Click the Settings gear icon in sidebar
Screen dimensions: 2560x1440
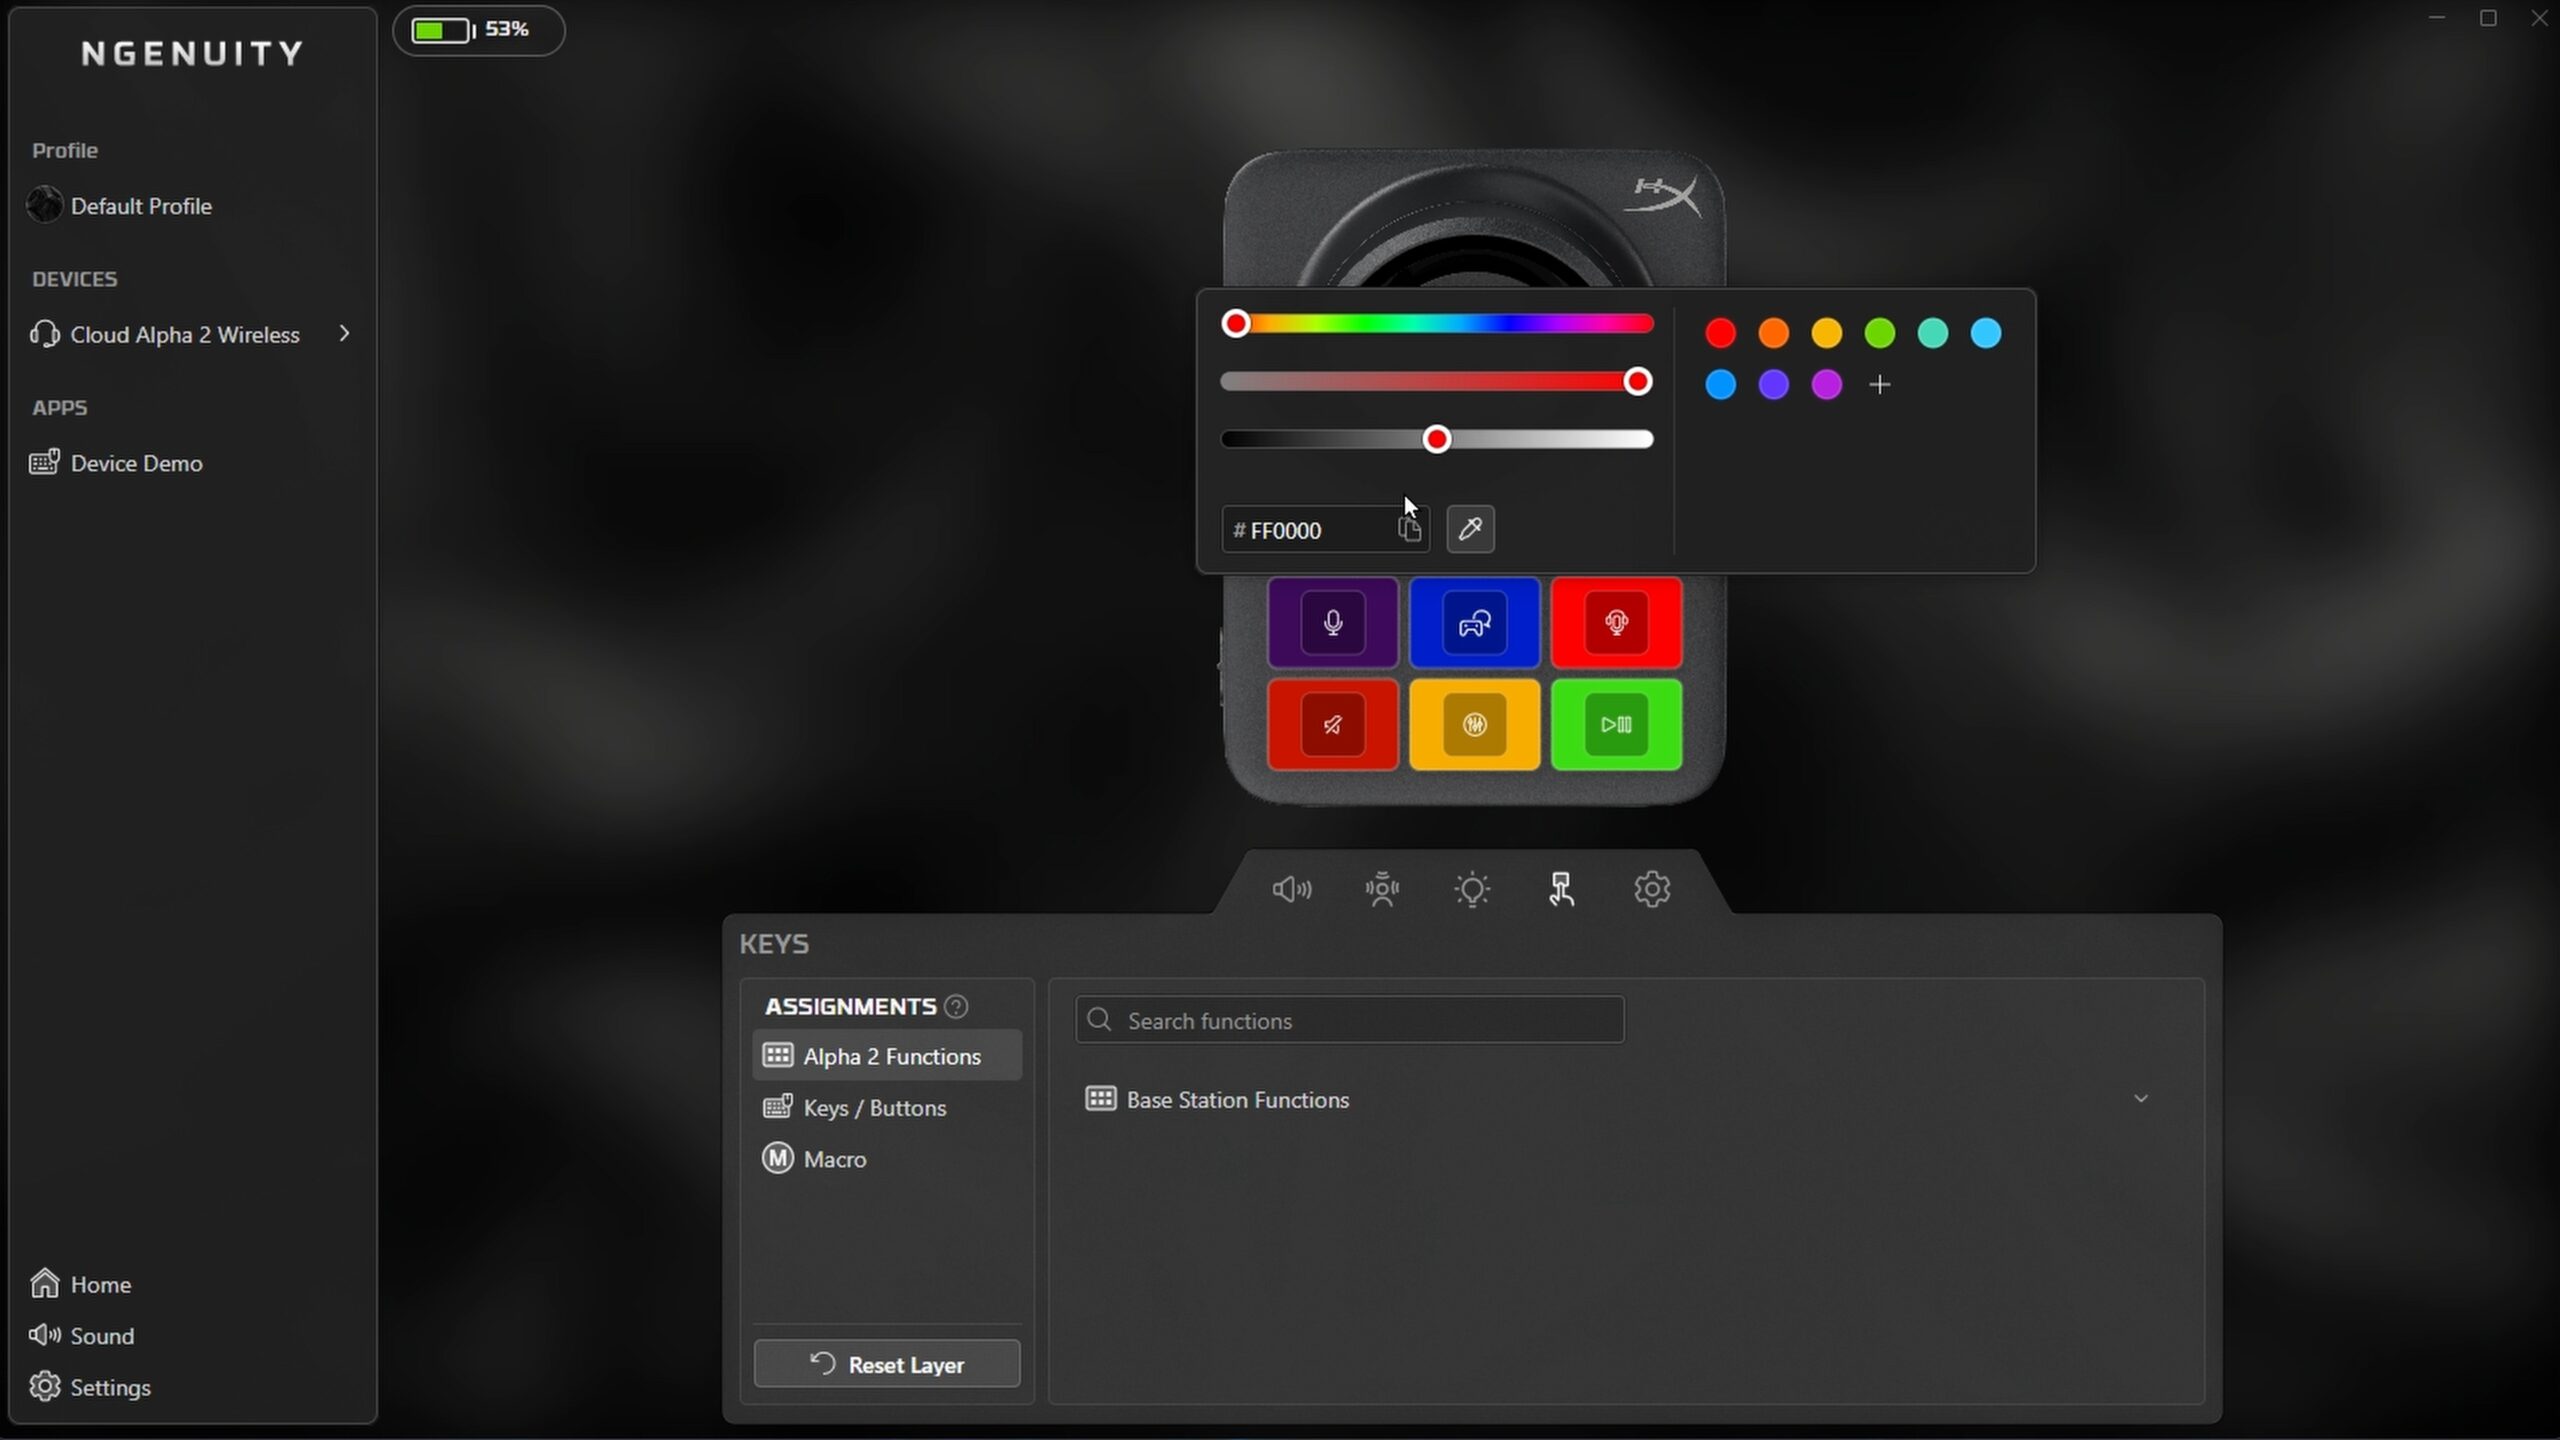pyautogui.click(x=44, y=1386)
